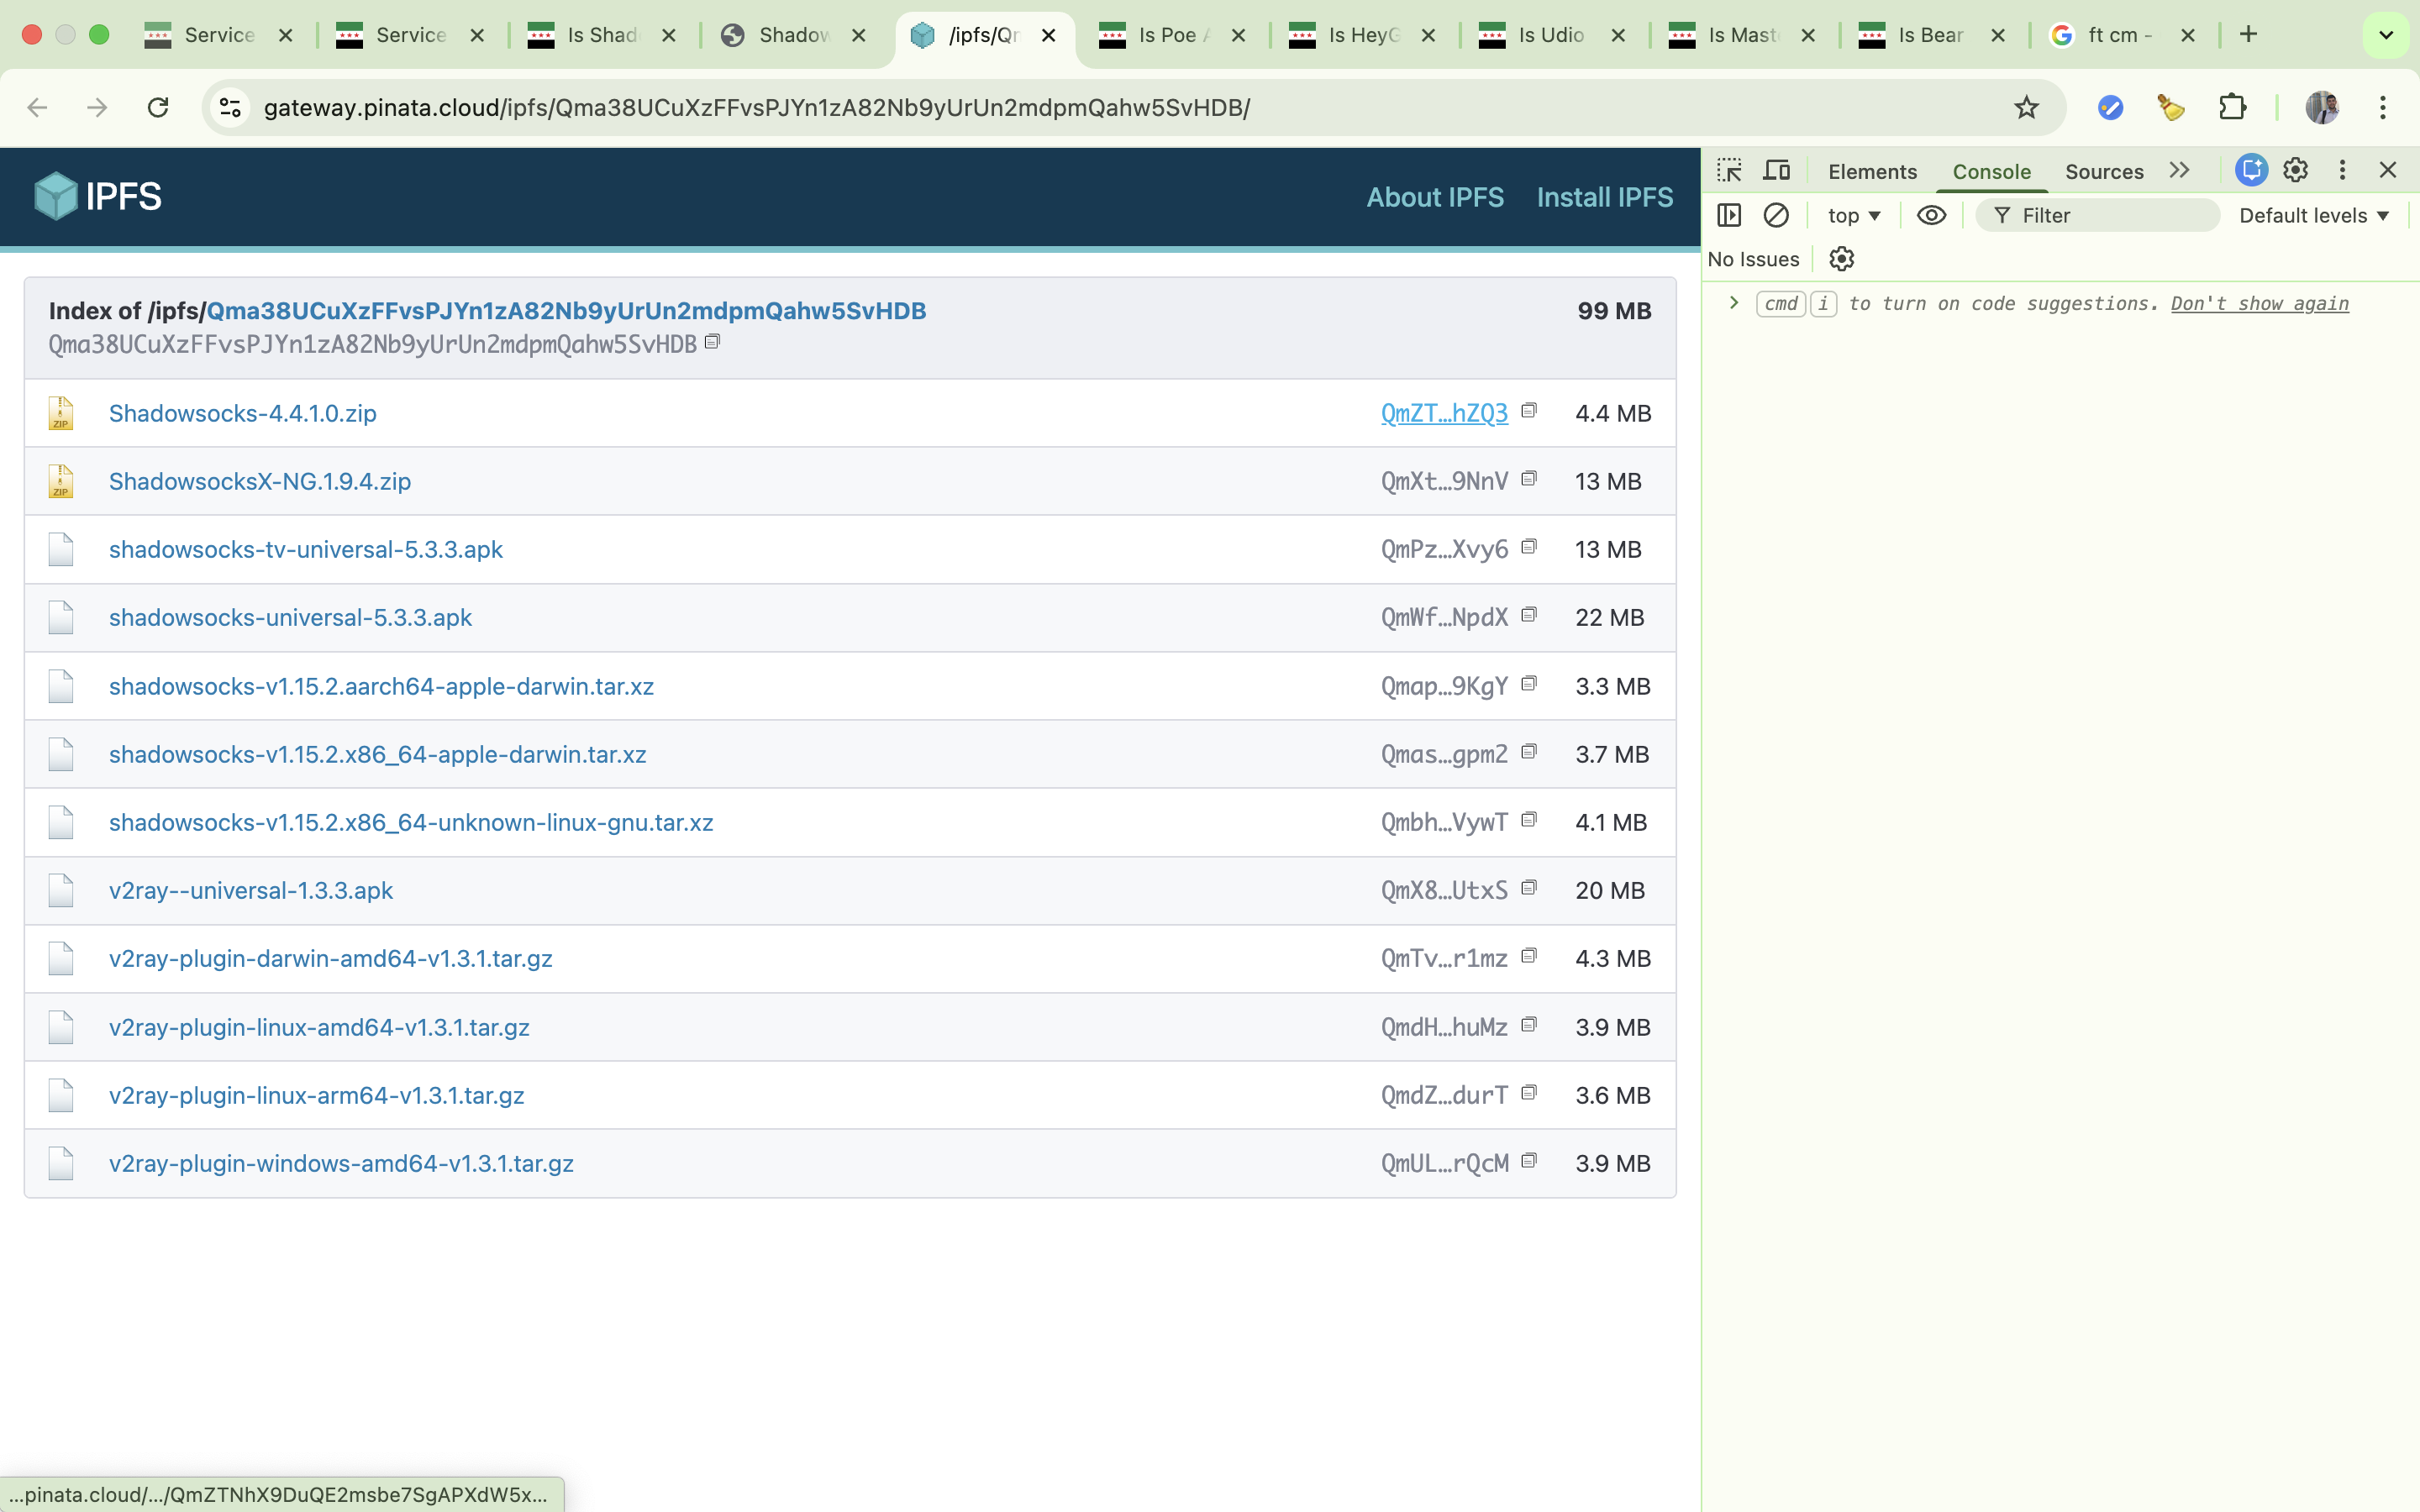Switch to the Sources tab

pyautogui.click(x=2104, y=171)
